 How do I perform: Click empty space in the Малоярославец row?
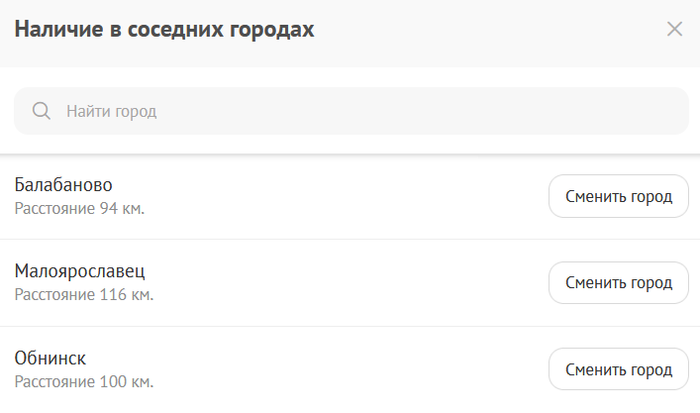pos(350,283)
